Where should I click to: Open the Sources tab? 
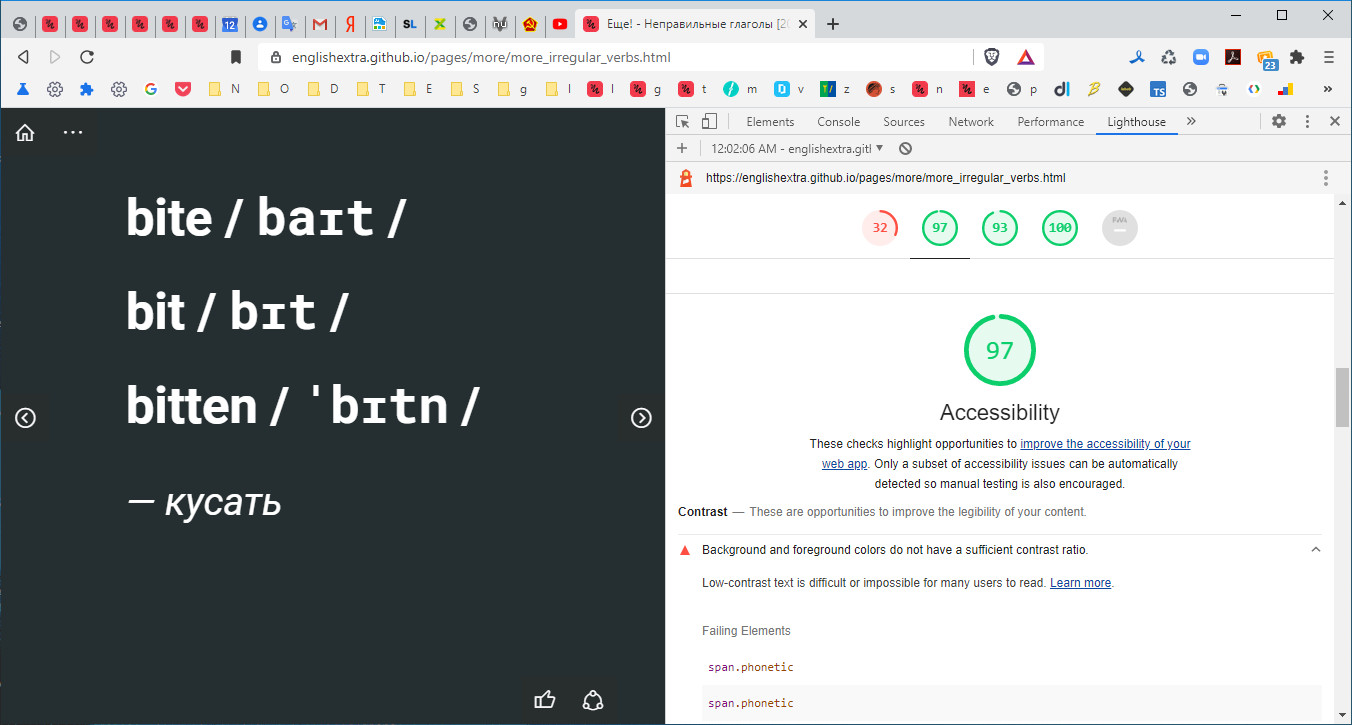(x=904, y=122)
